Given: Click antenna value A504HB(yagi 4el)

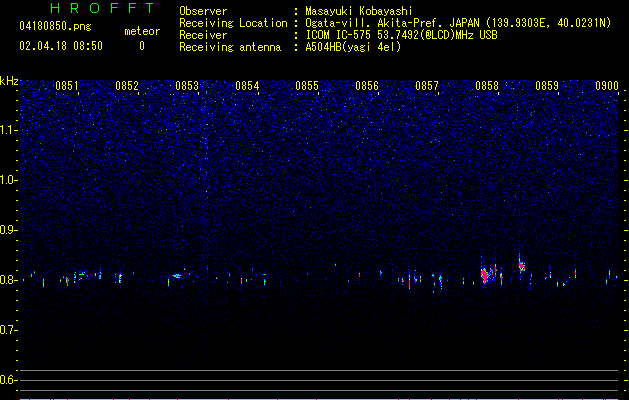Looking at the screenshot, I should pos(353,47).
